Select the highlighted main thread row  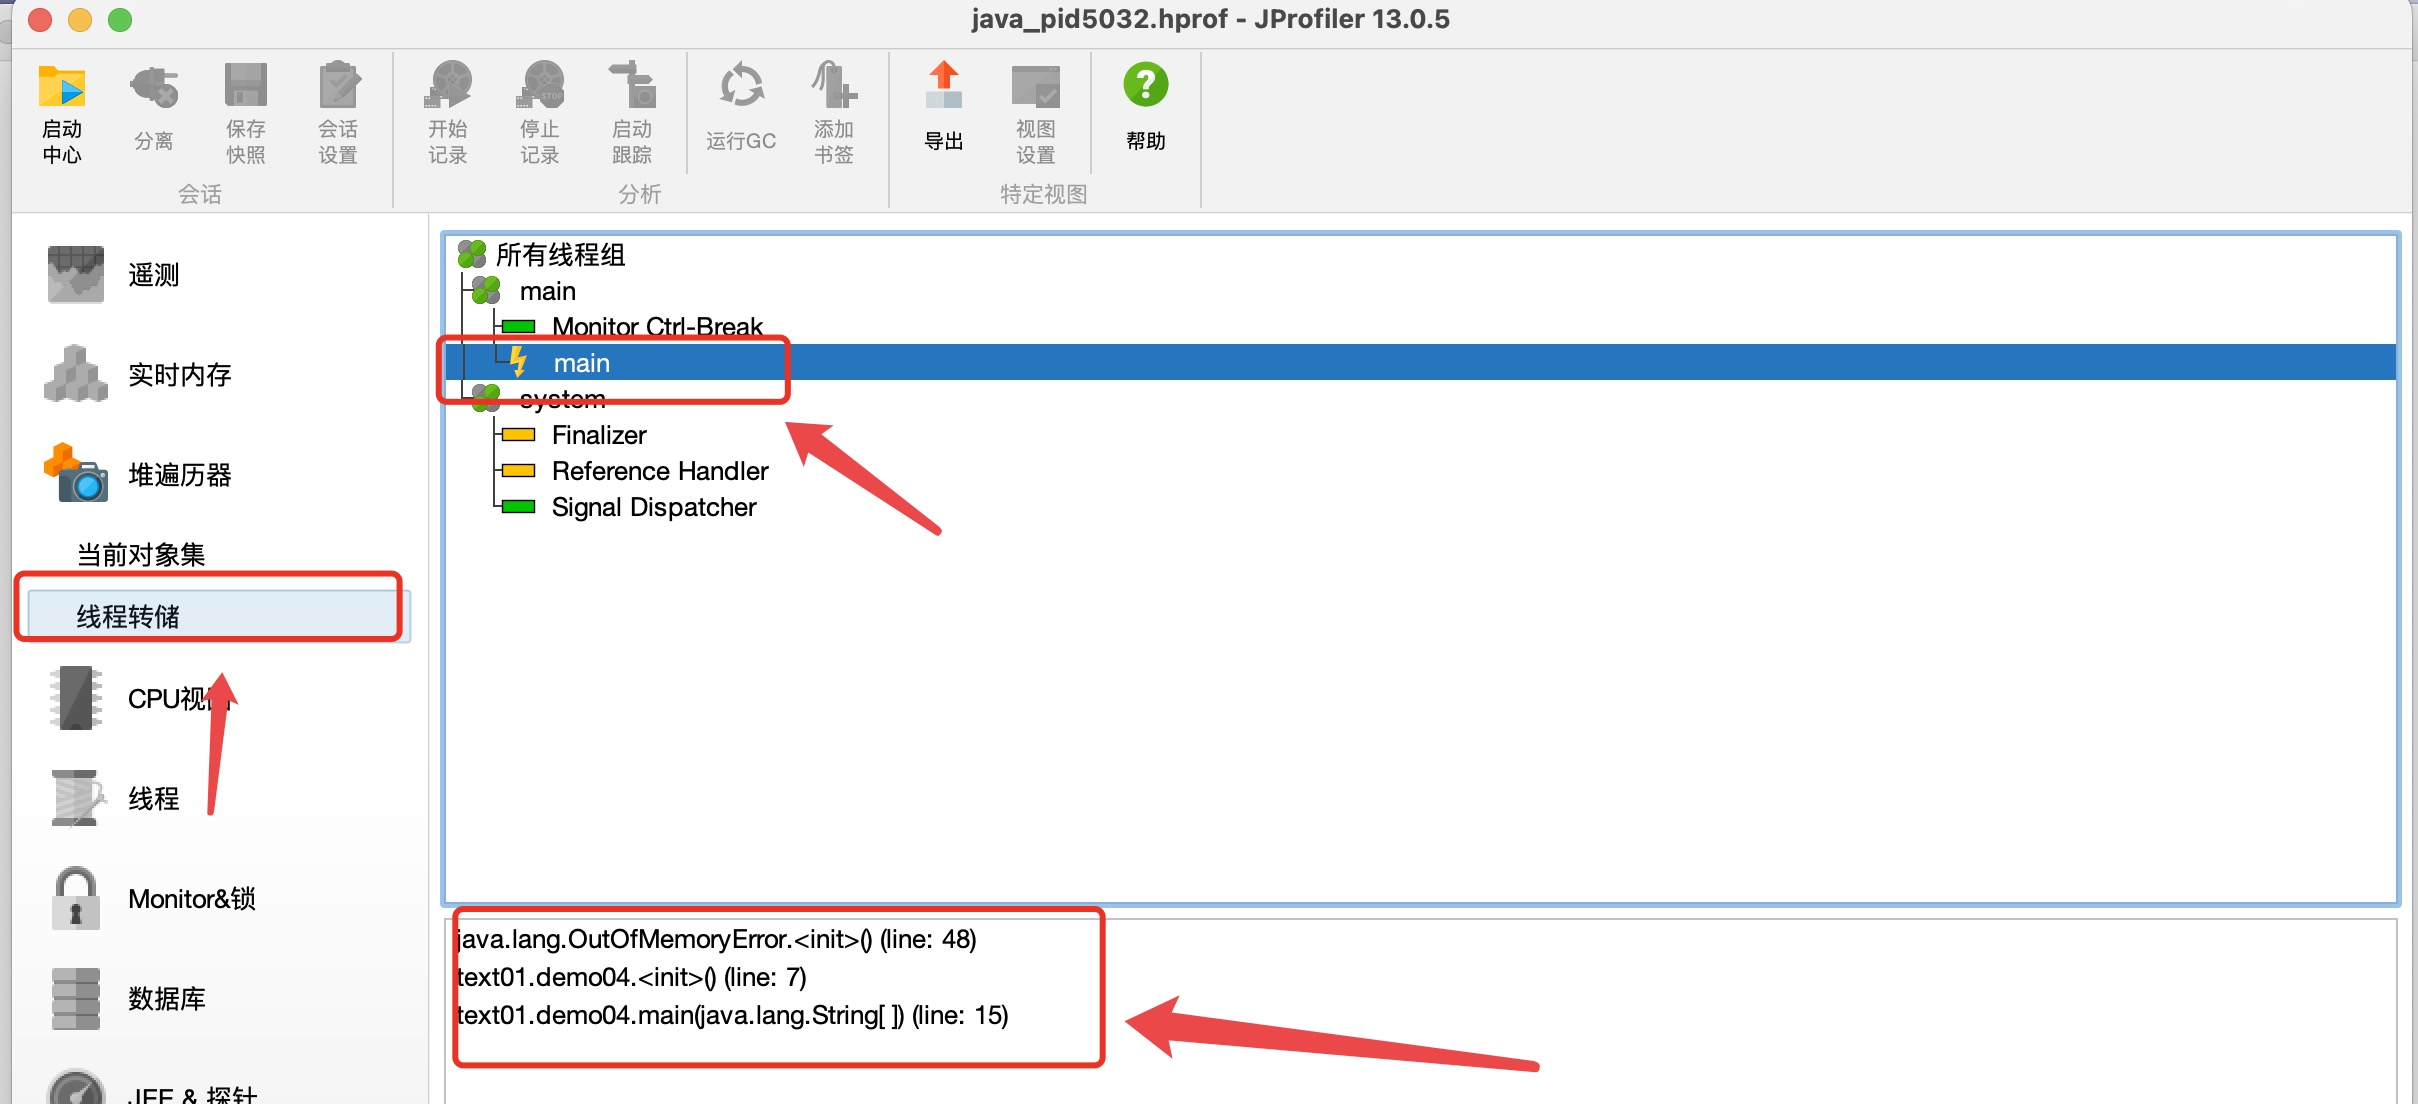[x=1420, y=362]
